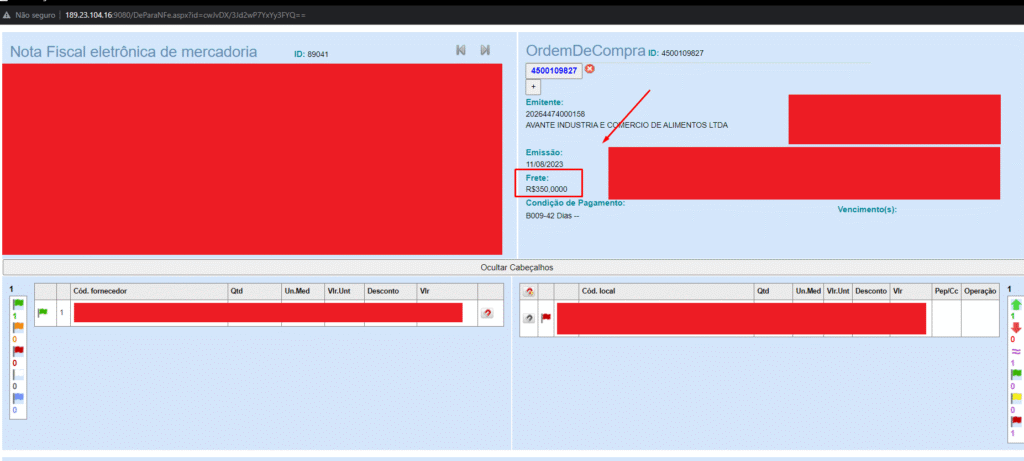Open purchase order tab 4500109827
This screenshot has width=1024, height=461.
(x=554, y=70)
